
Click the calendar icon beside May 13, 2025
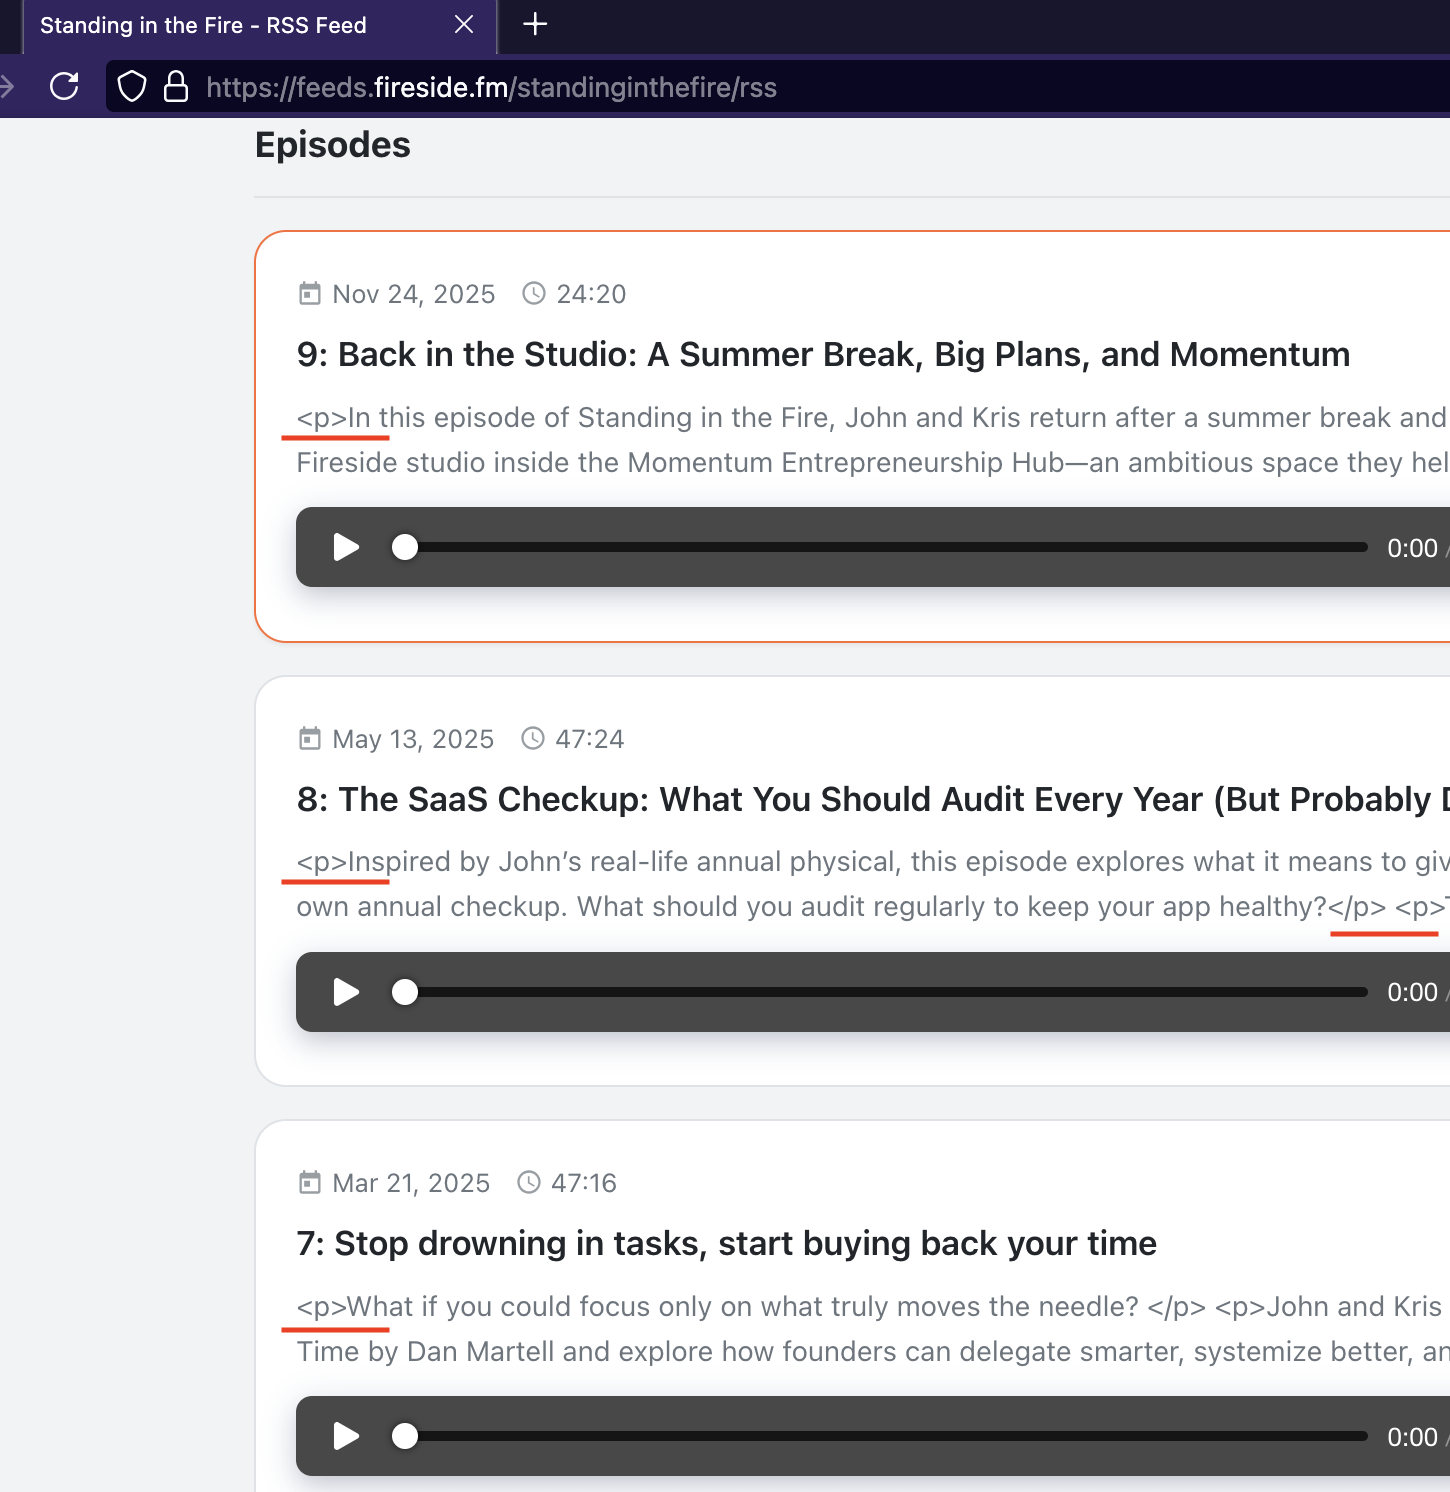(x=310, y=739)
